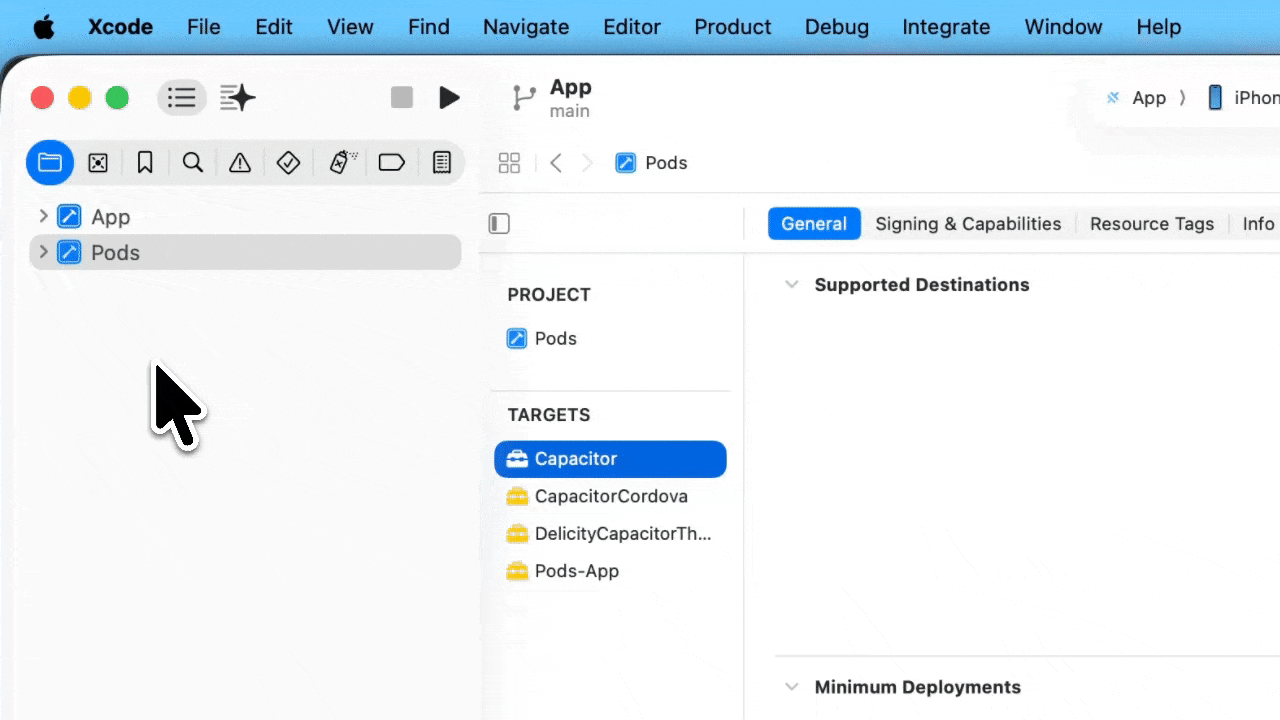Show the Breakpoint navigator tag icon

tap(392, 162)
